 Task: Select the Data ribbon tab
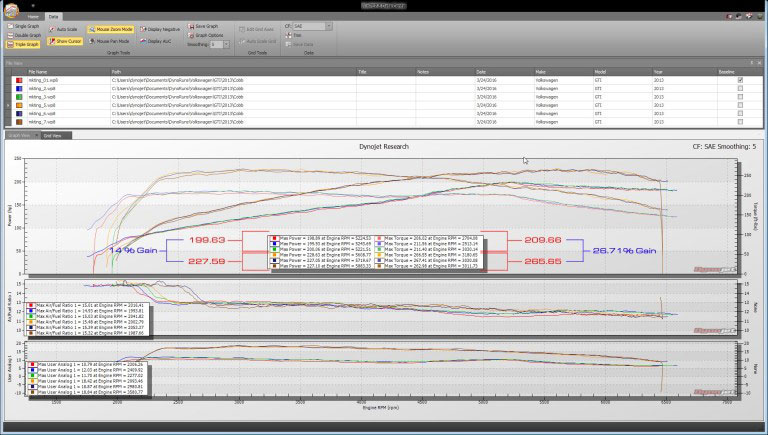(53, 17)
